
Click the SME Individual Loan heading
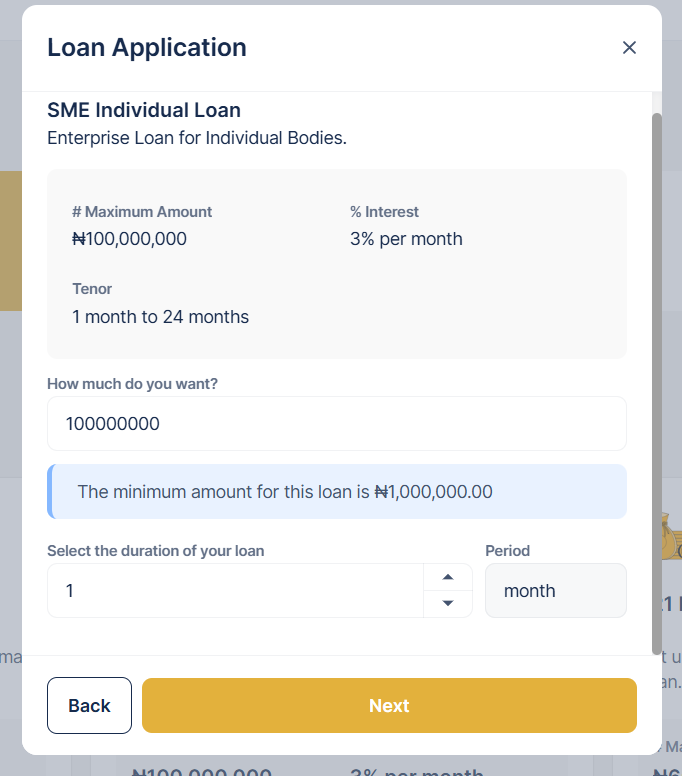click(144, 110)
